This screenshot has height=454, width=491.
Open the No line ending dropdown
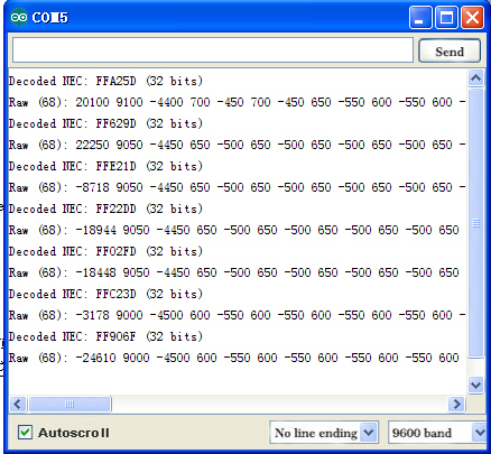324,433
